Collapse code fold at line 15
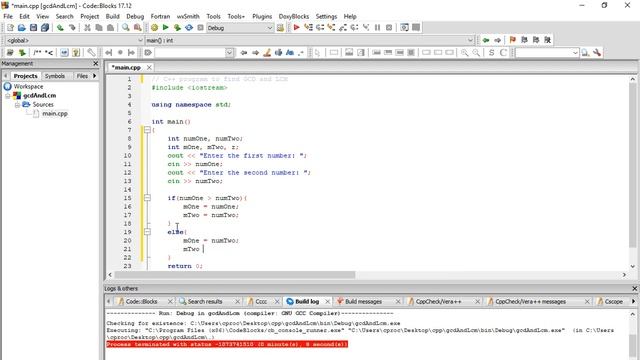This screenshot has height=360, width=640. point(147,198)
